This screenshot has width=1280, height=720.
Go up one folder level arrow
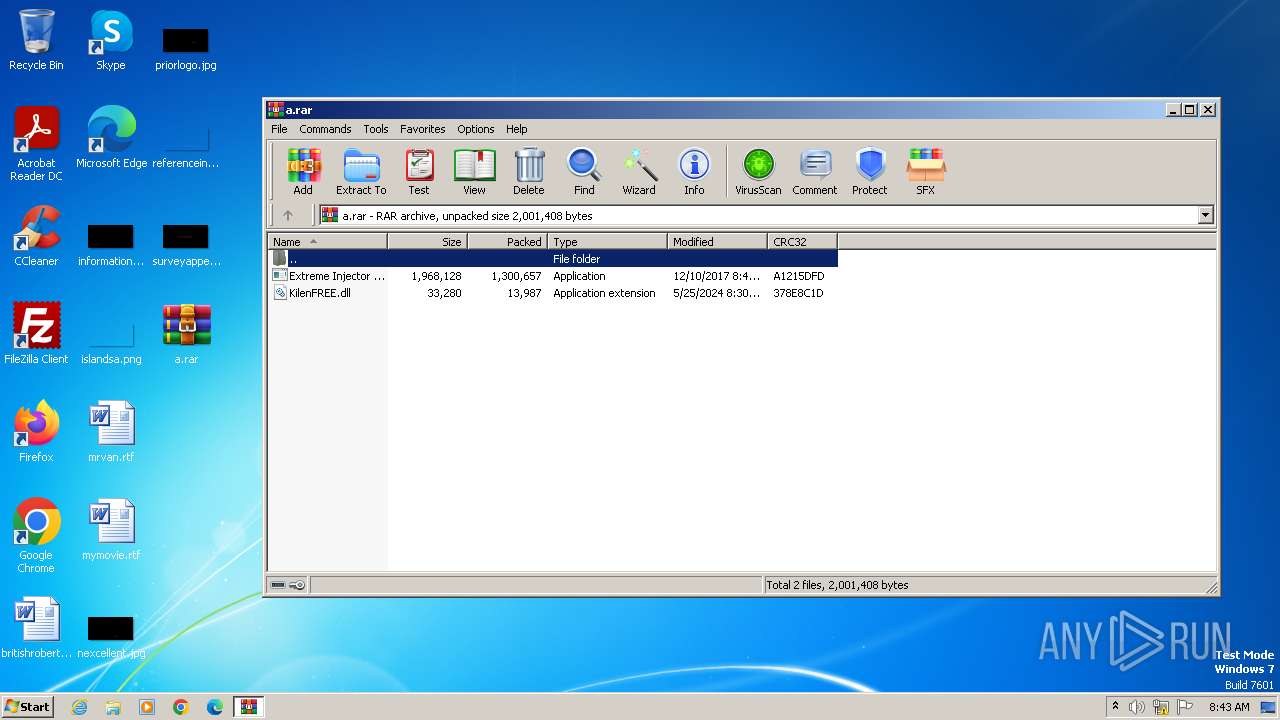point(288,215)
